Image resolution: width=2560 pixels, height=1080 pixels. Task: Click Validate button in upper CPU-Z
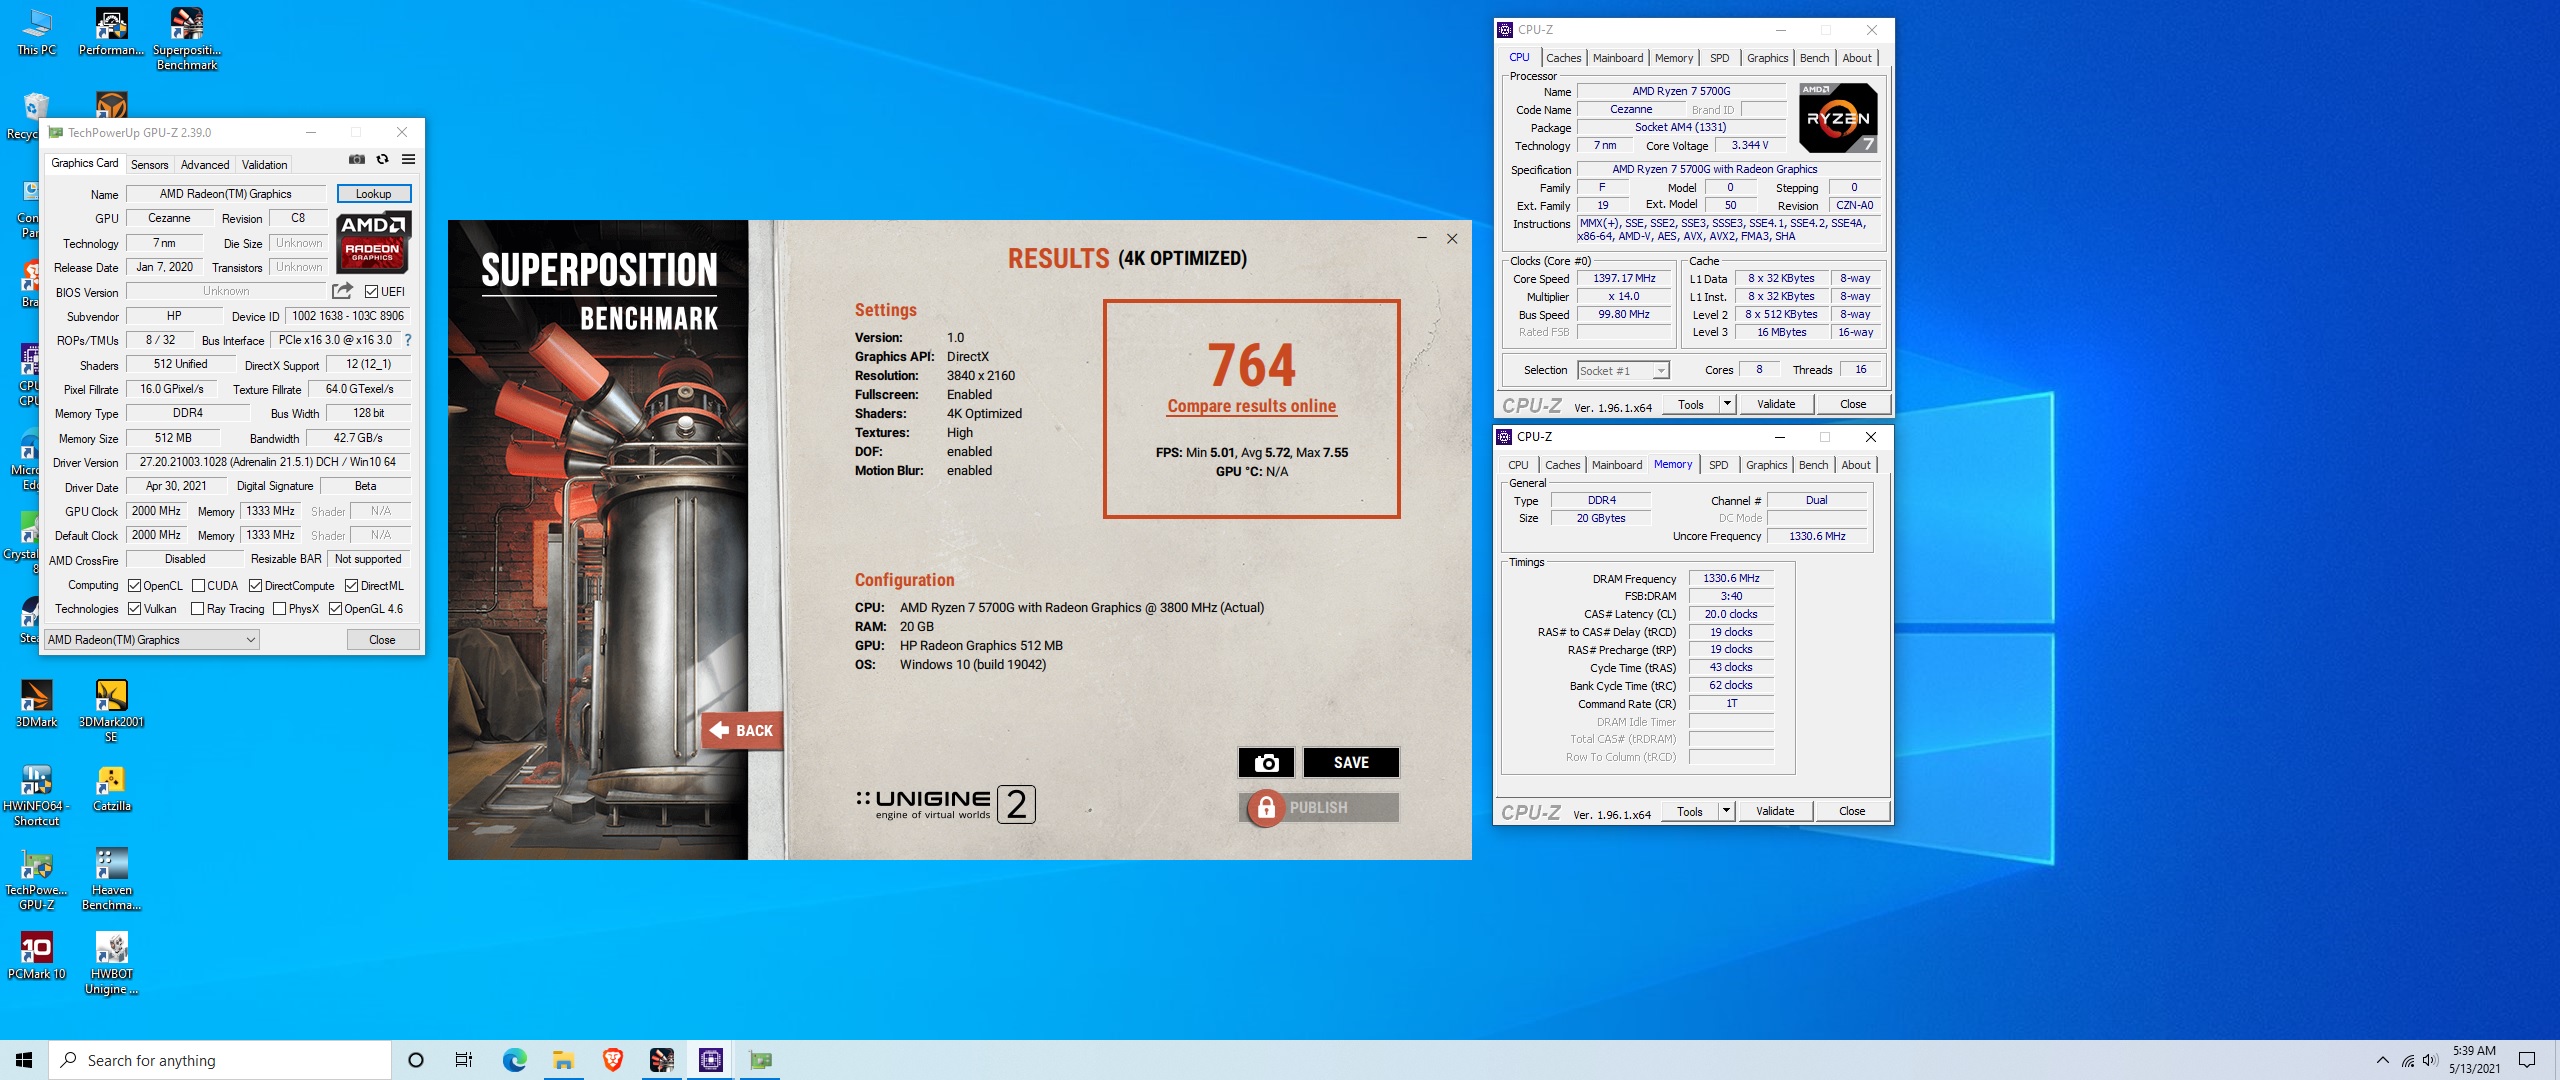(x=1776, y=404)
